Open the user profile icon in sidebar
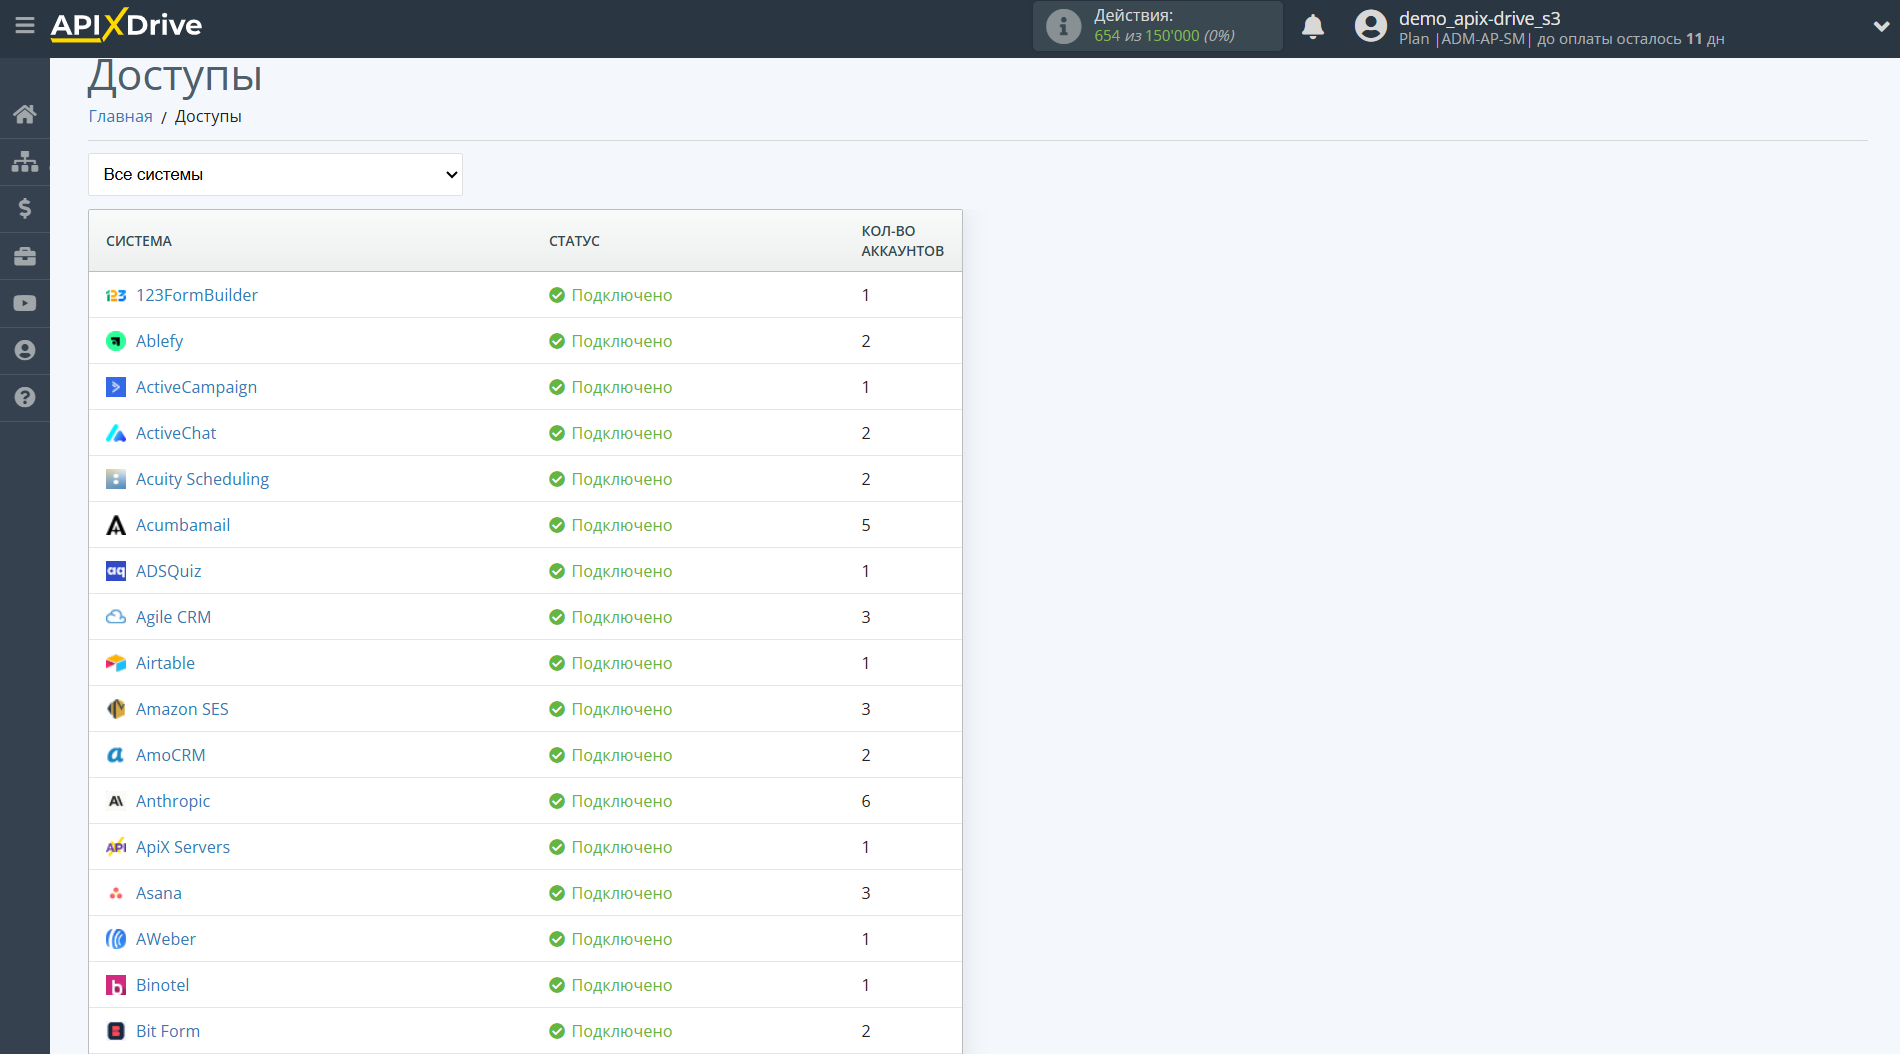1900x1054 pixels. (x=25, y=350)
